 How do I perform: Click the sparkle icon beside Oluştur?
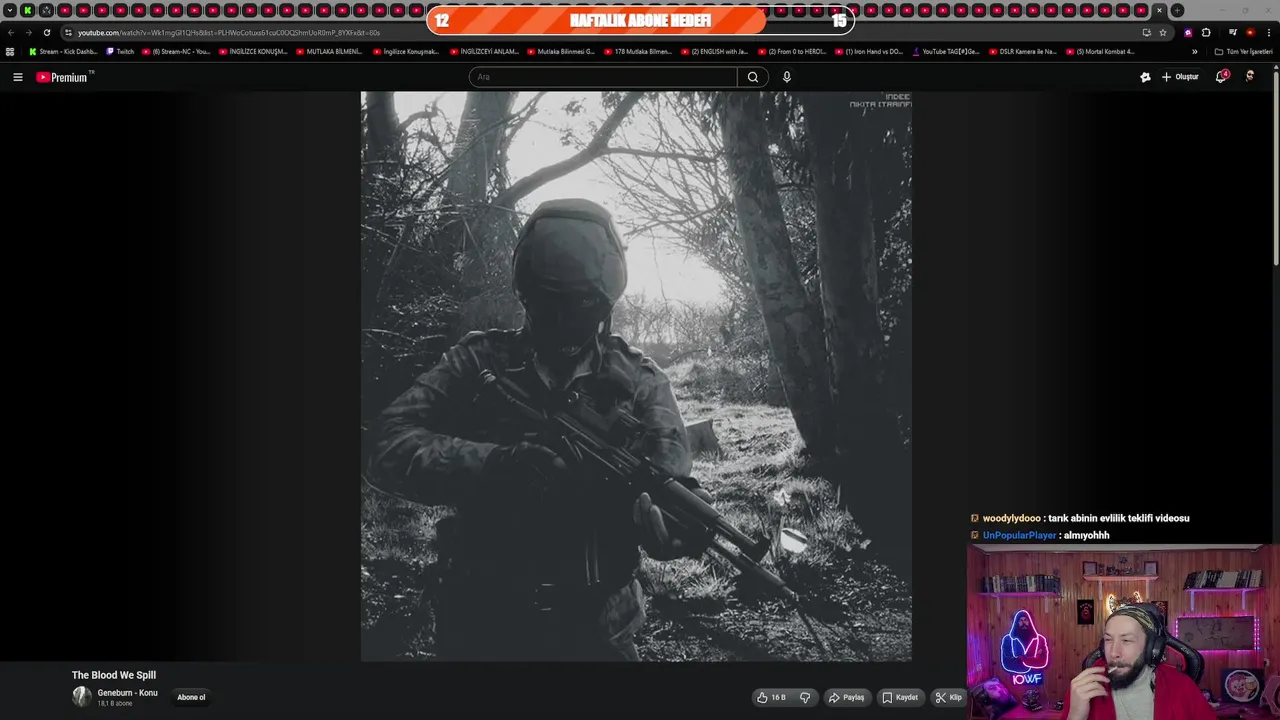point(1145,77)
